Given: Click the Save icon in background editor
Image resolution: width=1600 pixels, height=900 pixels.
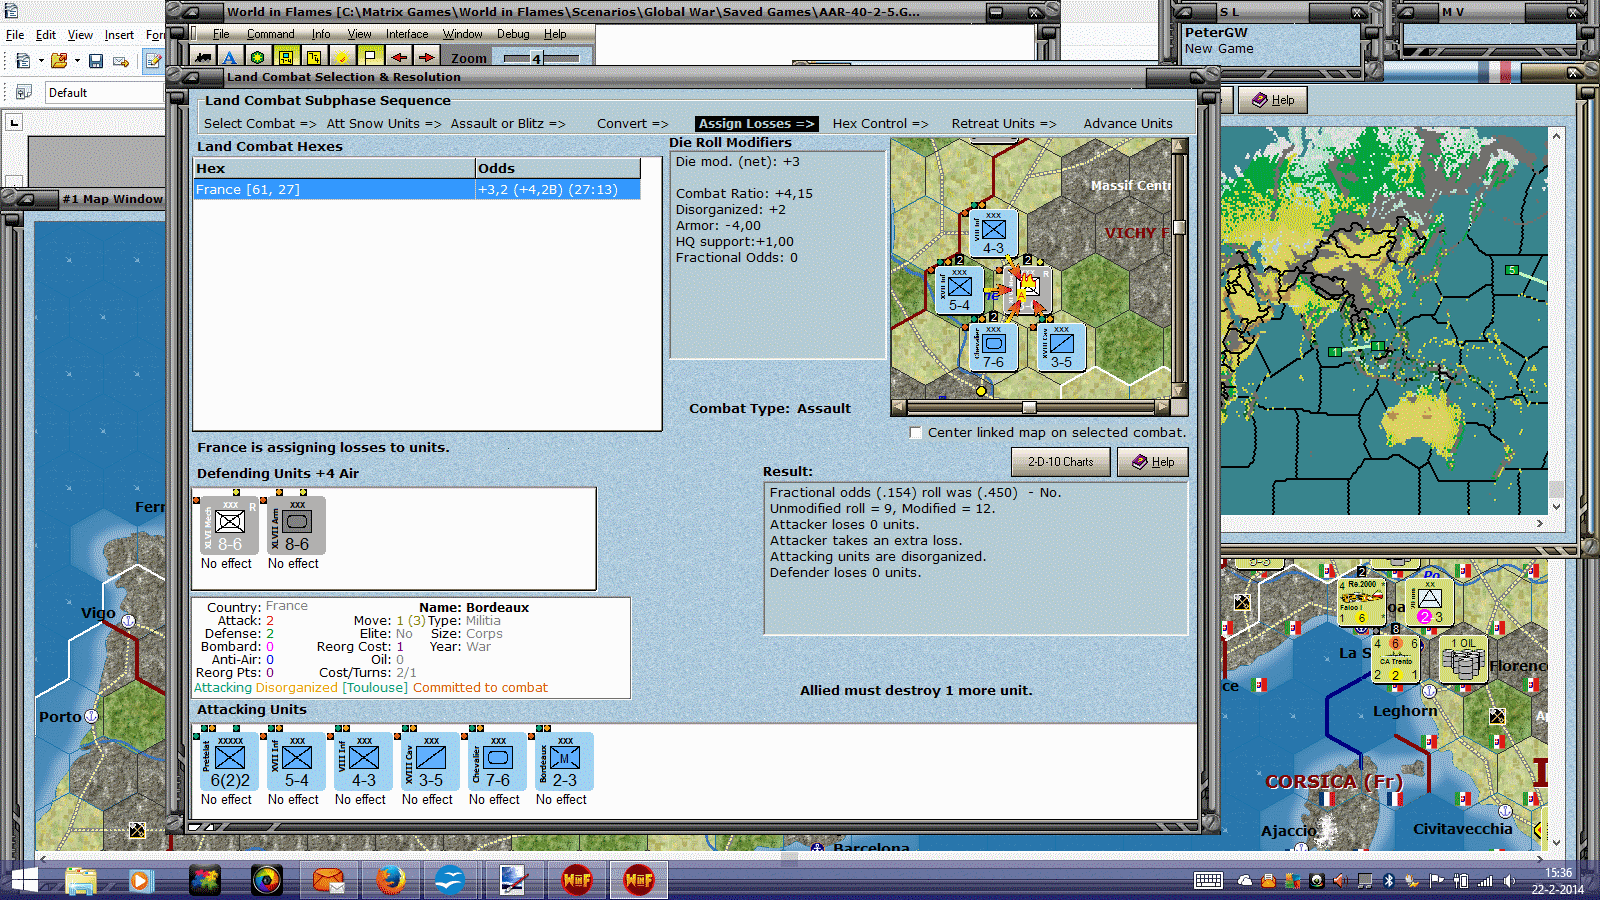Looking at the screenshot, I should click(x=96, y=61).
